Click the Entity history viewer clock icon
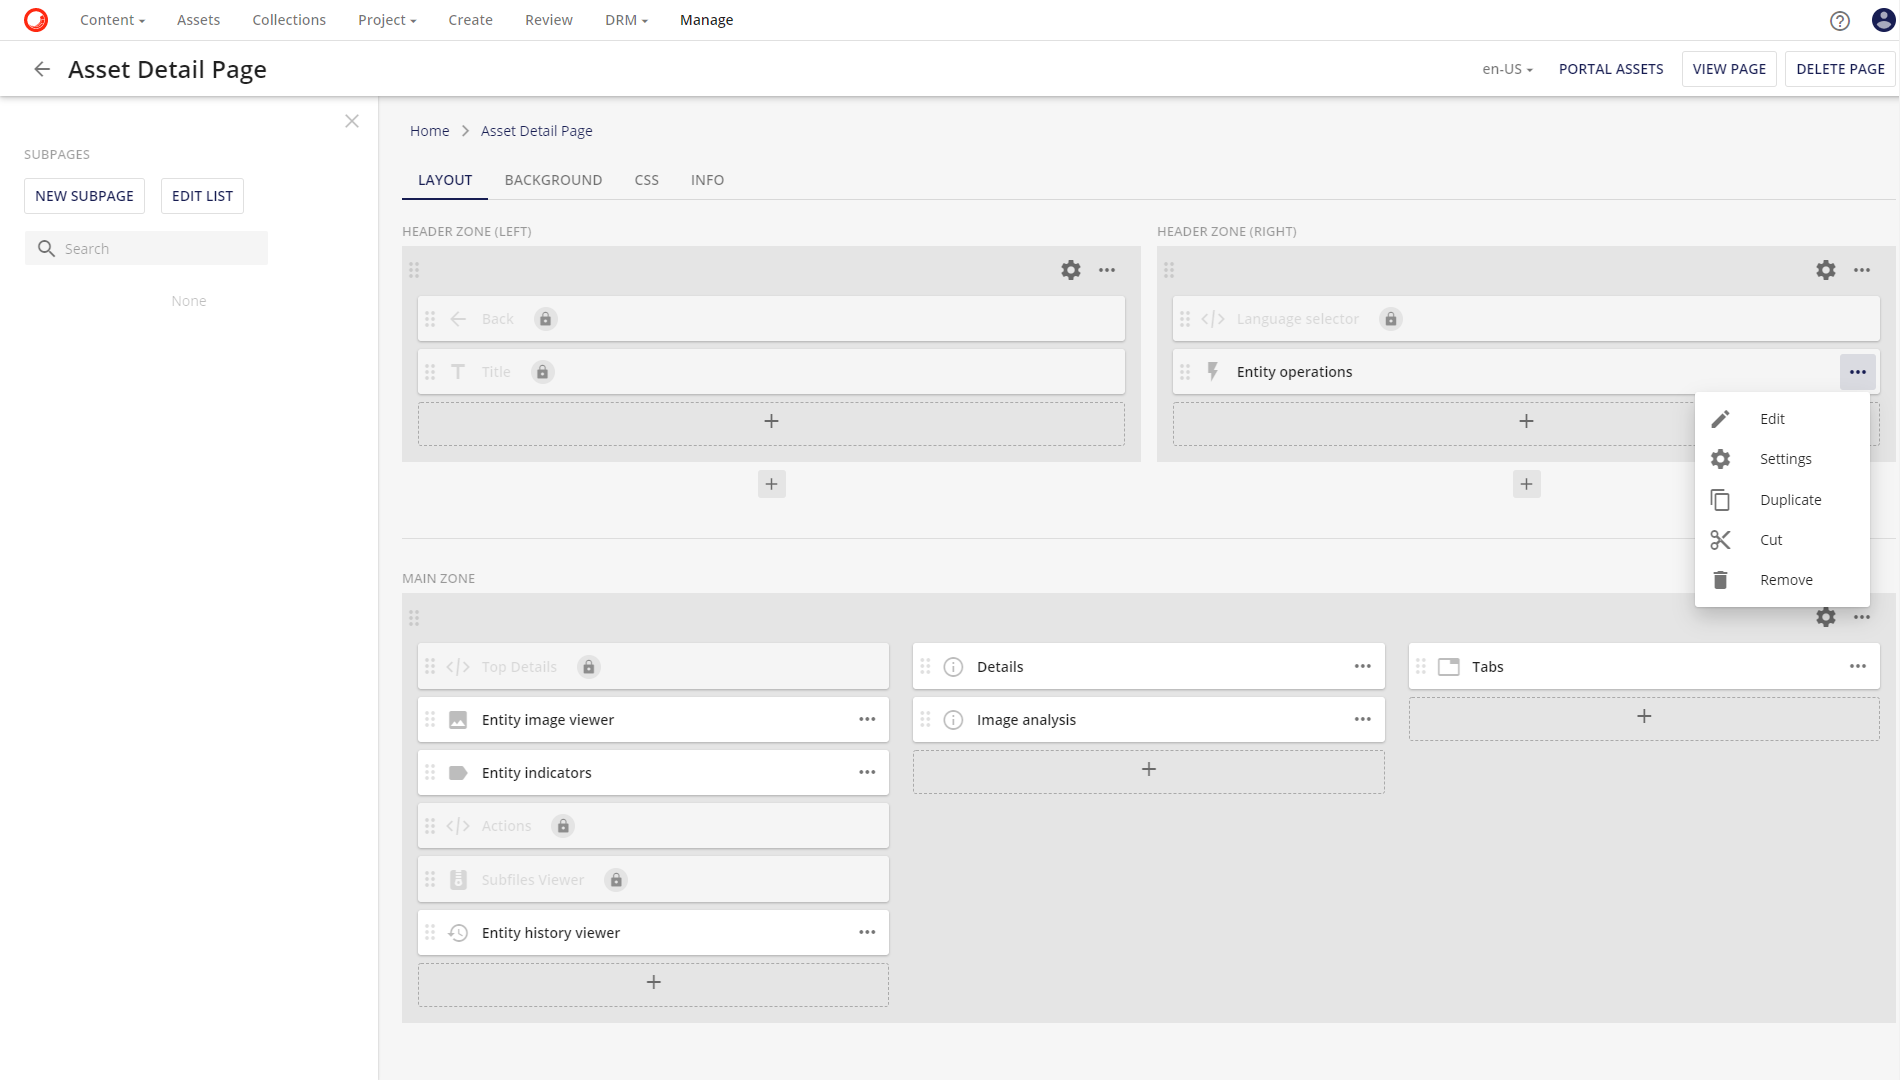This screenshot has height=1080, width=1900. [x=459, y=932]
